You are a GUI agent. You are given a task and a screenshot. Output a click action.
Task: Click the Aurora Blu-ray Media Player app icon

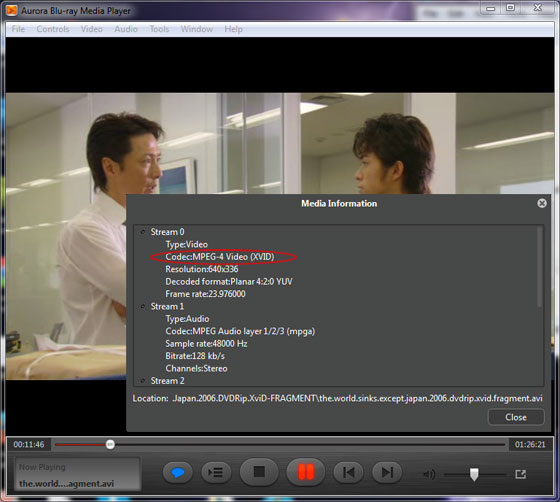12,11
